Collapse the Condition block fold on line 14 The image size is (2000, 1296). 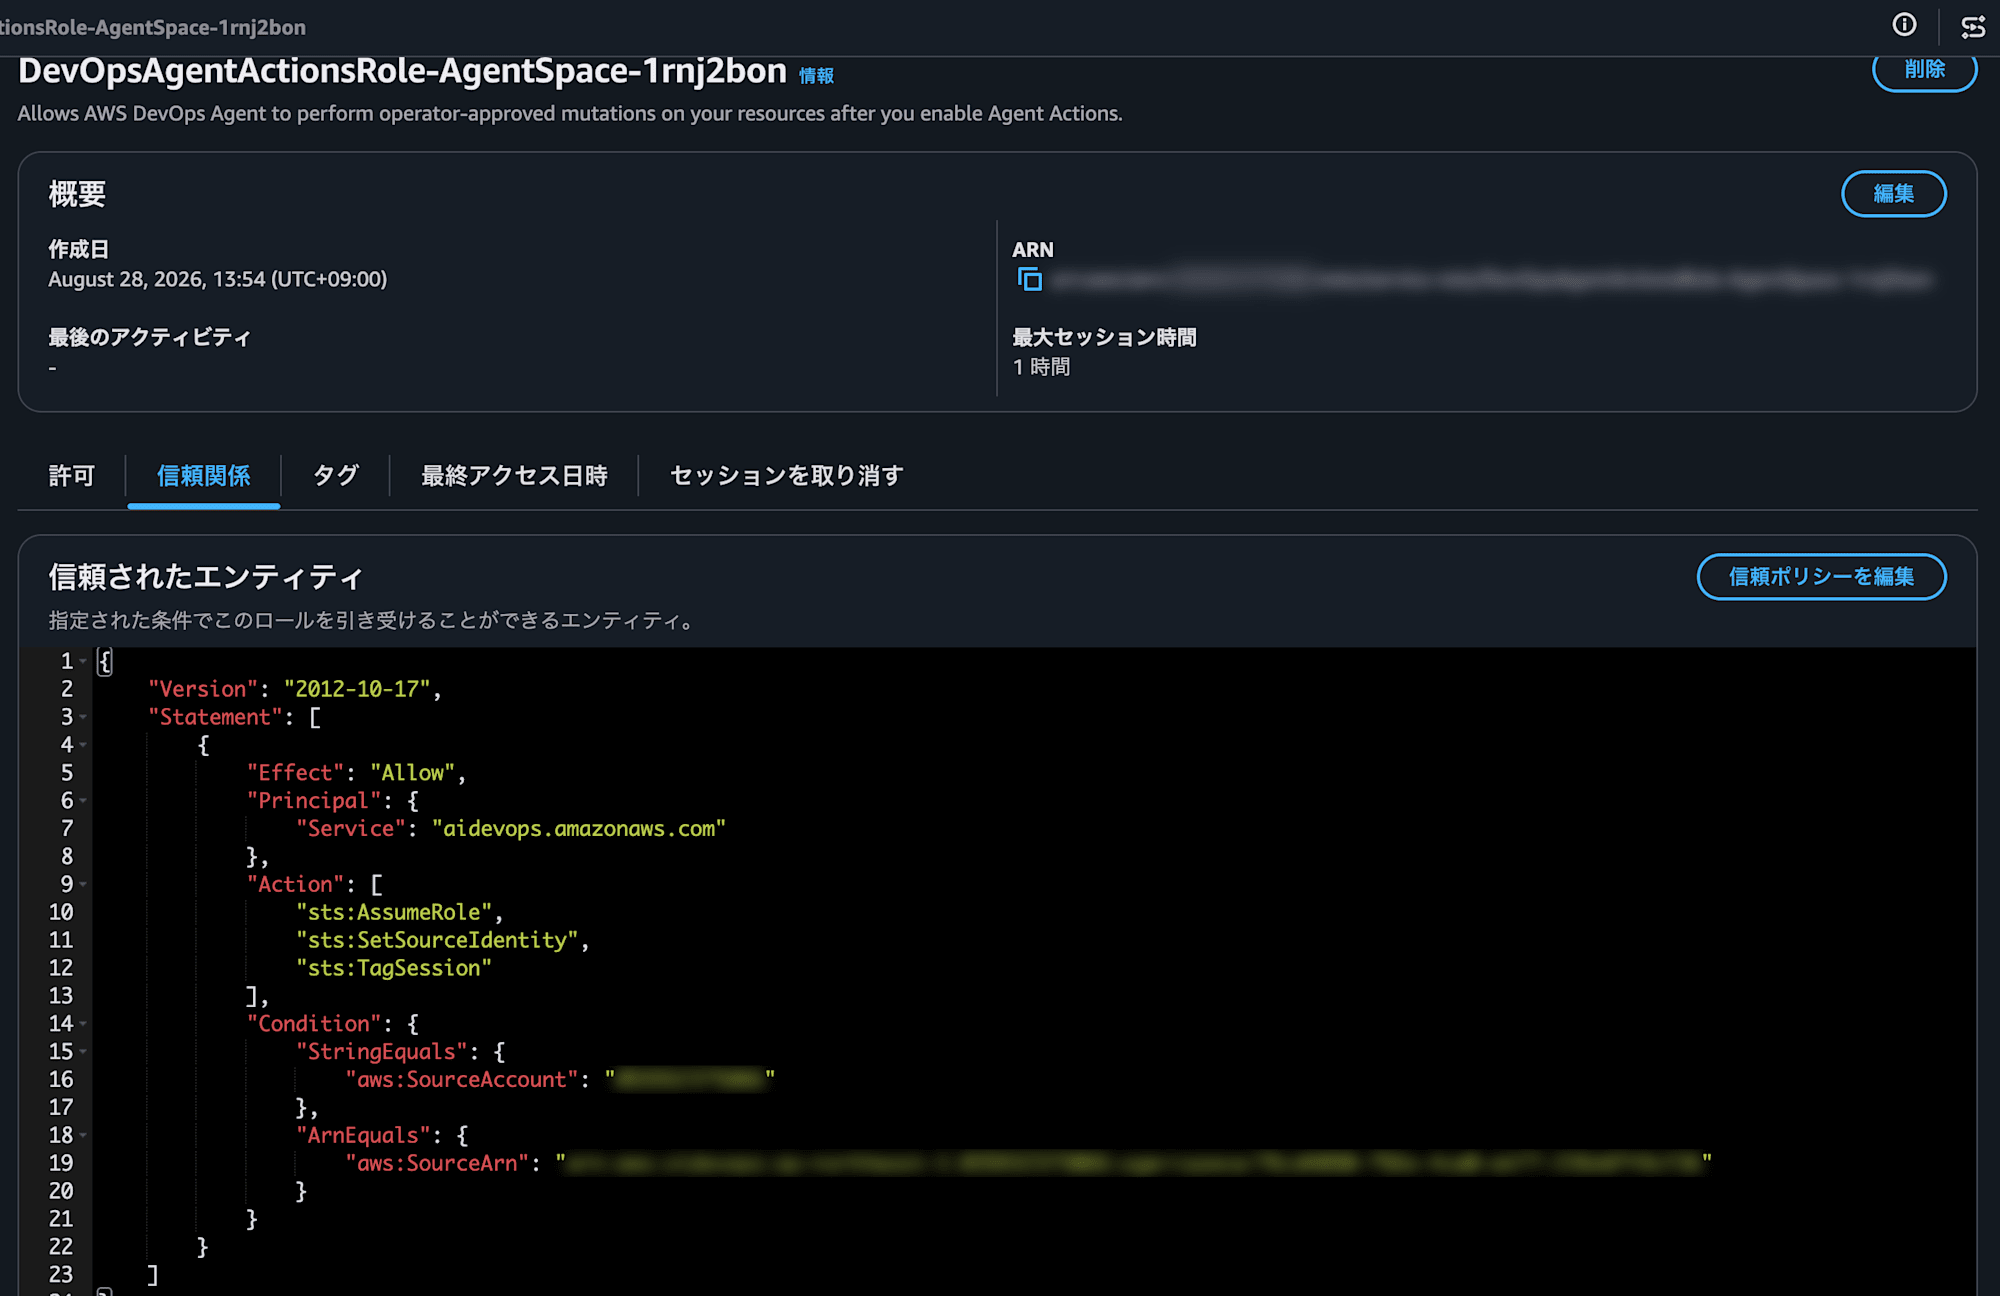click(x=83, y=1024)
